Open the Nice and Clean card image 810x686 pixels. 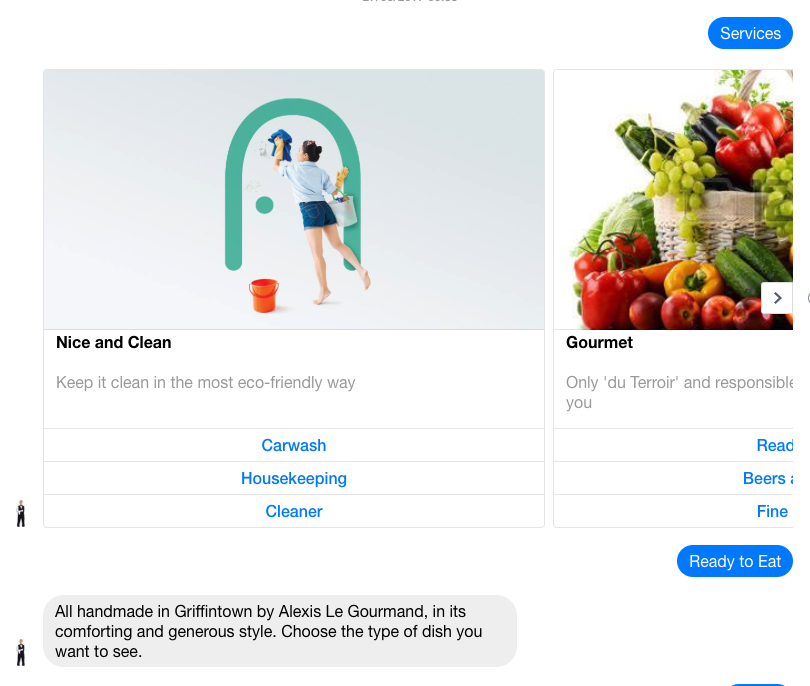pos(294,199)
